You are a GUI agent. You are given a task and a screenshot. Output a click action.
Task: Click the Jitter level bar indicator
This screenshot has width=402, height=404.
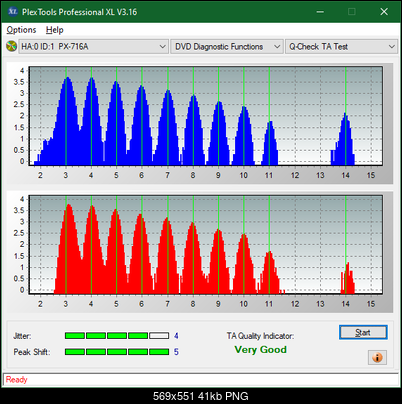[x=117, y=336]
